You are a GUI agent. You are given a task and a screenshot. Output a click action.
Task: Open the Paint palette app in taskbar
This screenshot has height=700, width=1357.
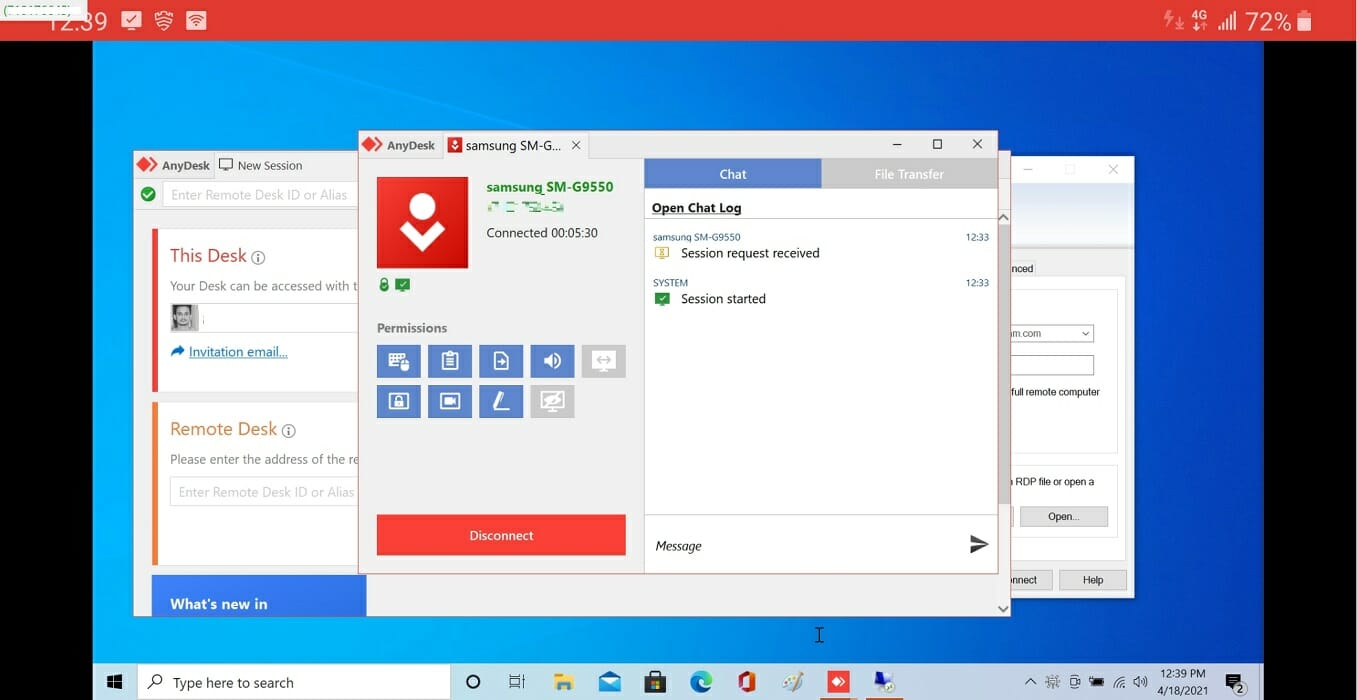[x=792, y=682]
